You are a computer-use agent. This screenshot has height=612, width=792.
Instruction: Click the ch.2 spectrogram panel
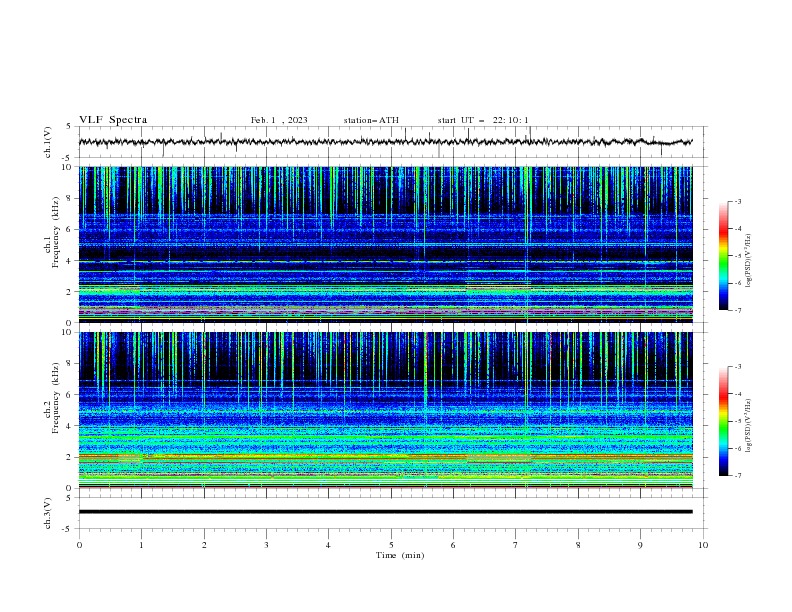[x=386, y=410]
